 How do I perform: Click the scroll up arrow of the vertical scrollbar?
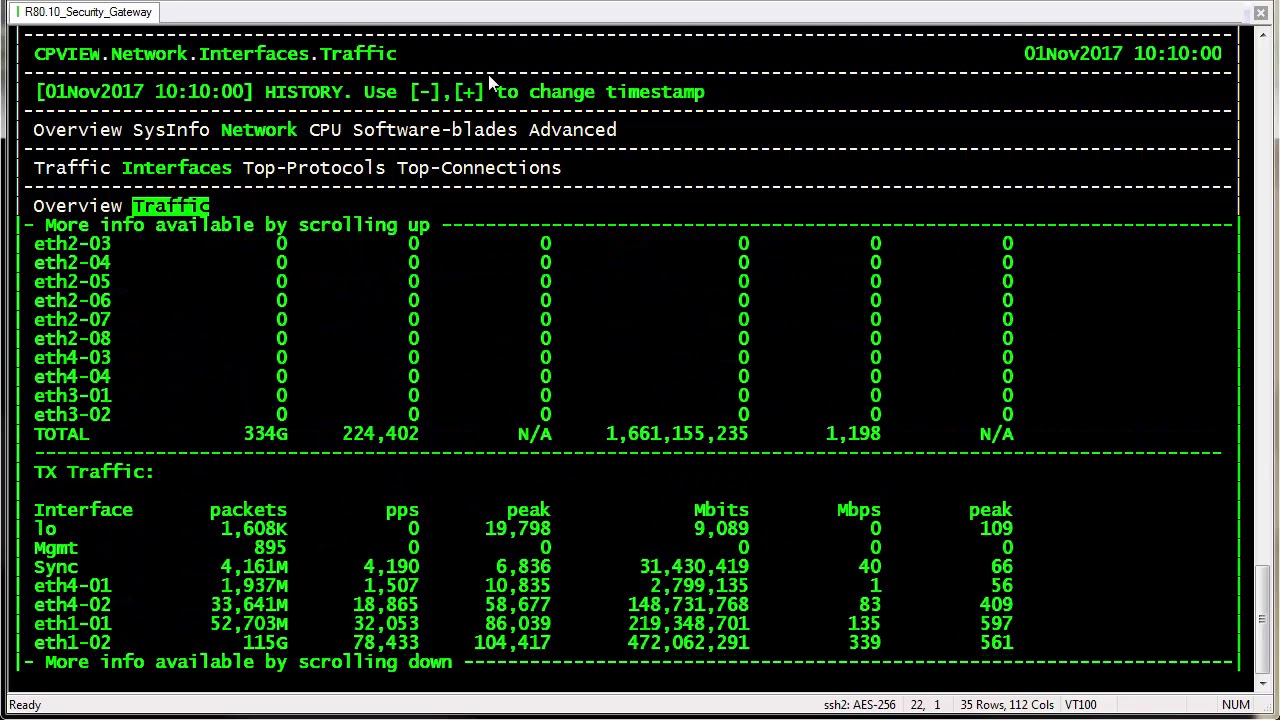[x=1264, y=37]
